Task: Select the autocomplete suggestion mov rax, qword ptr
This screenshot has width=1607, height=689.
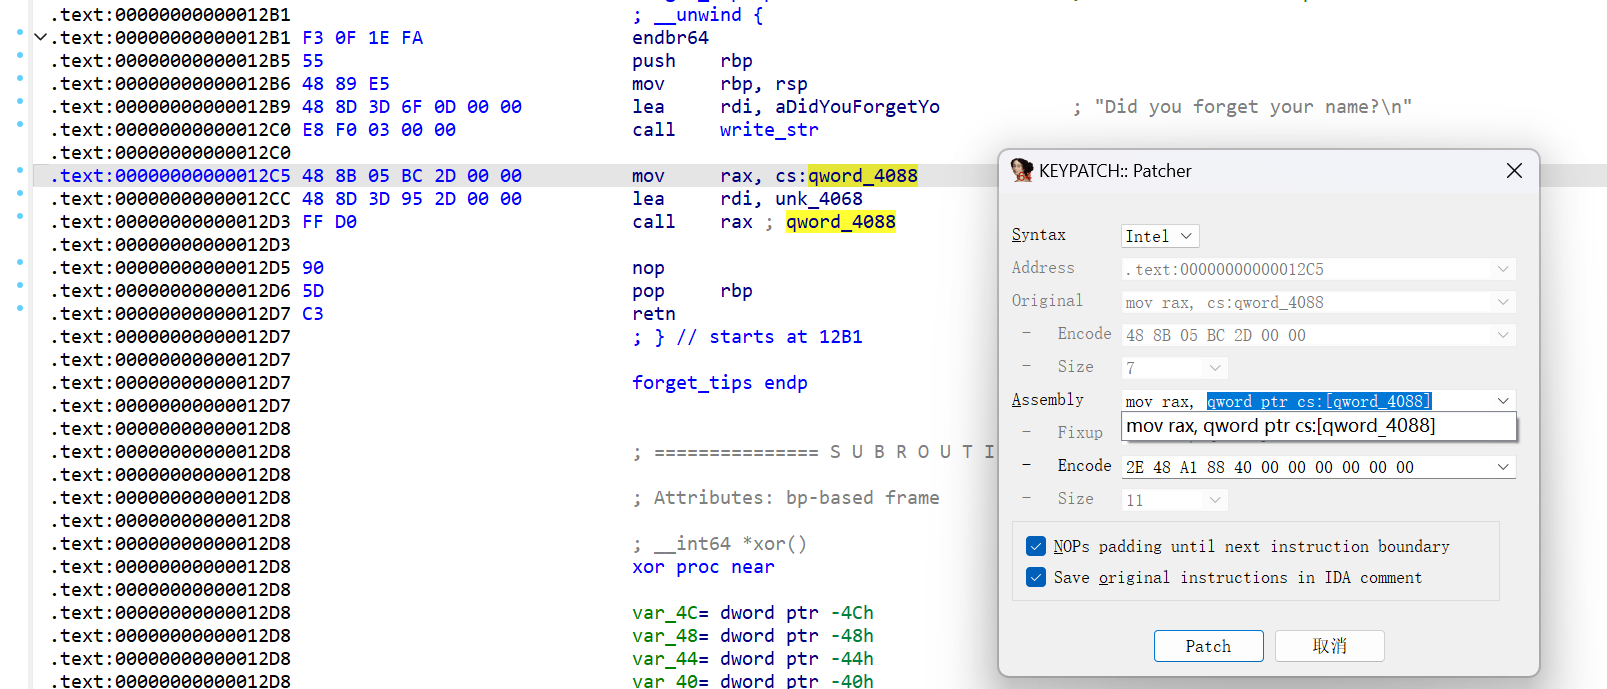Action: [x=1280, y=426]
